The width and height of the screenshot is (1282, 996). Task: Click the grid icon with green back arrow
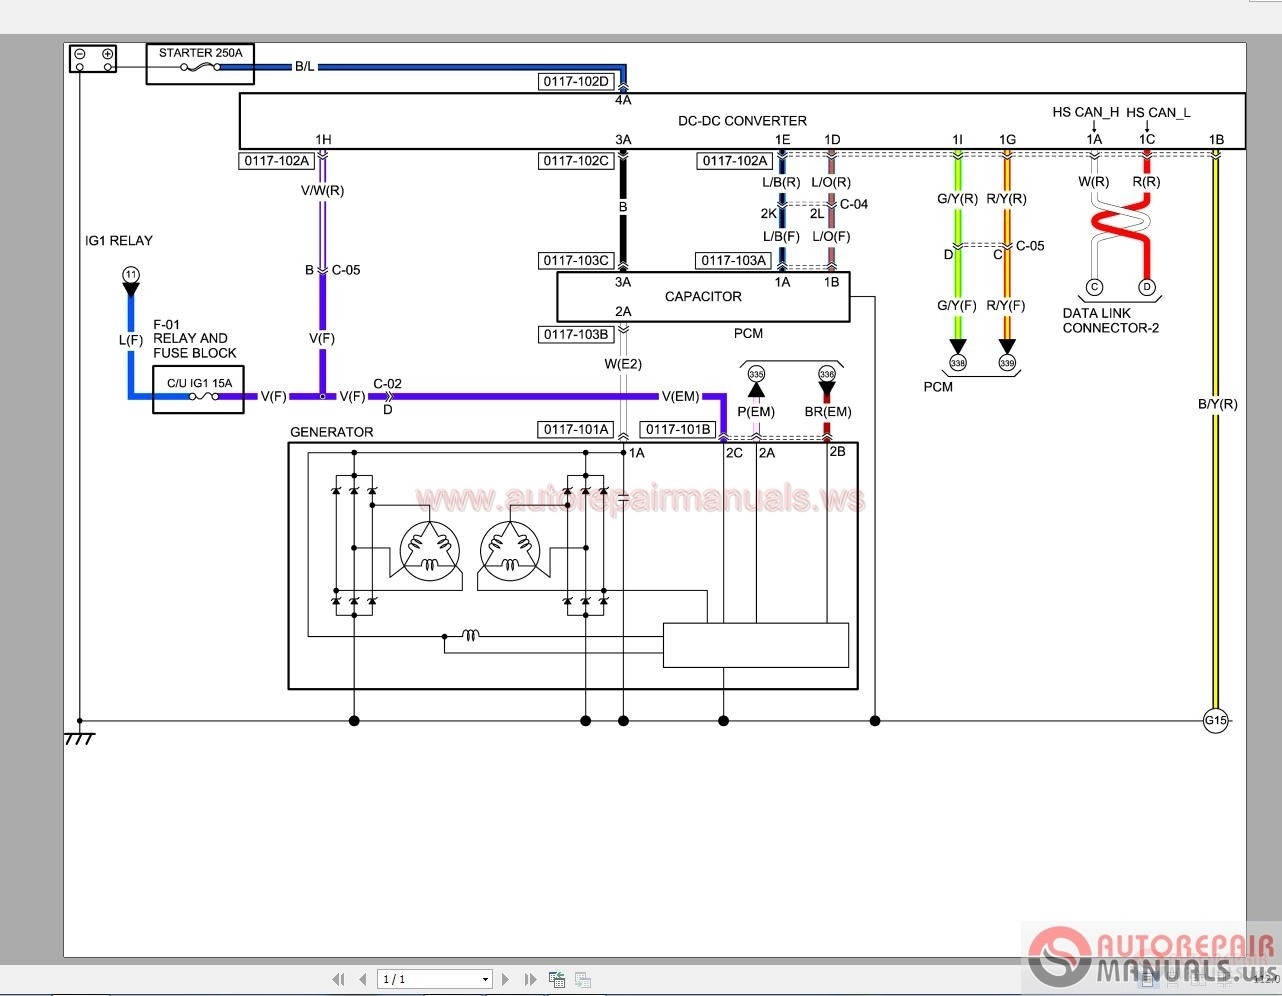point(557,979)
